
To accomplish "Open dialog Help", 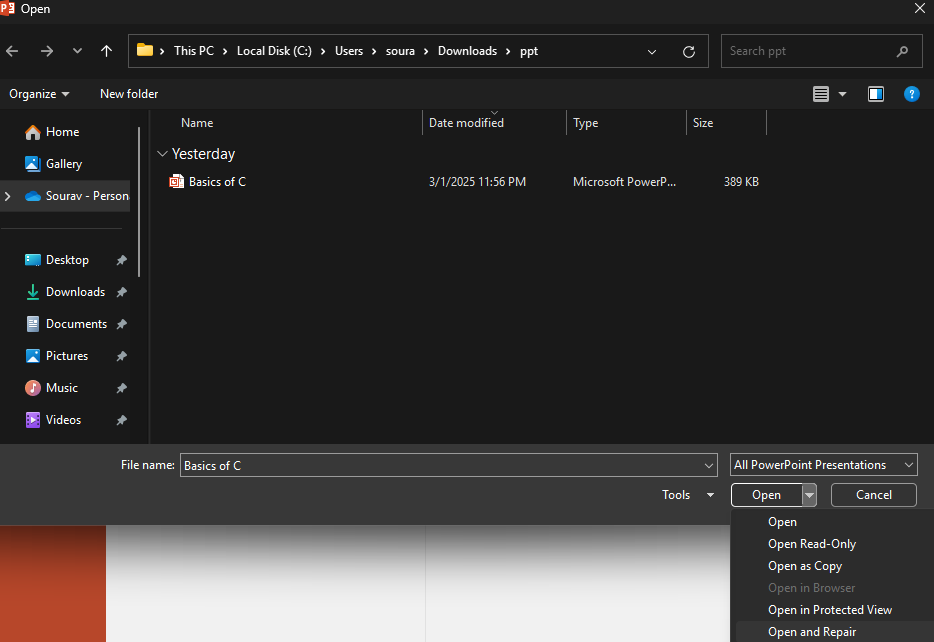I will (x=911, y=94).
